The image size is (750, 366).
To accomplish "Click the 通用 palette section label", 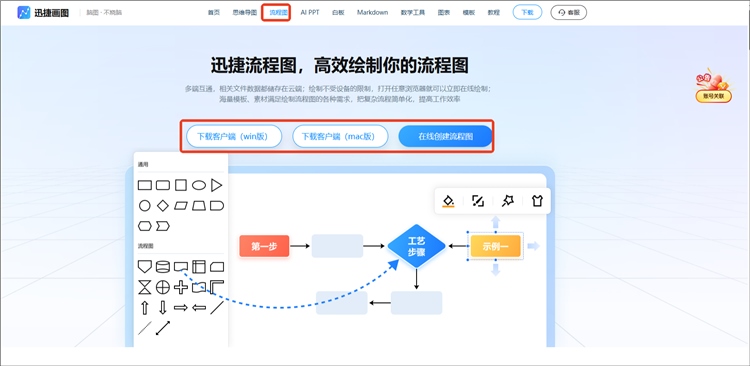I will pos(143,164).
